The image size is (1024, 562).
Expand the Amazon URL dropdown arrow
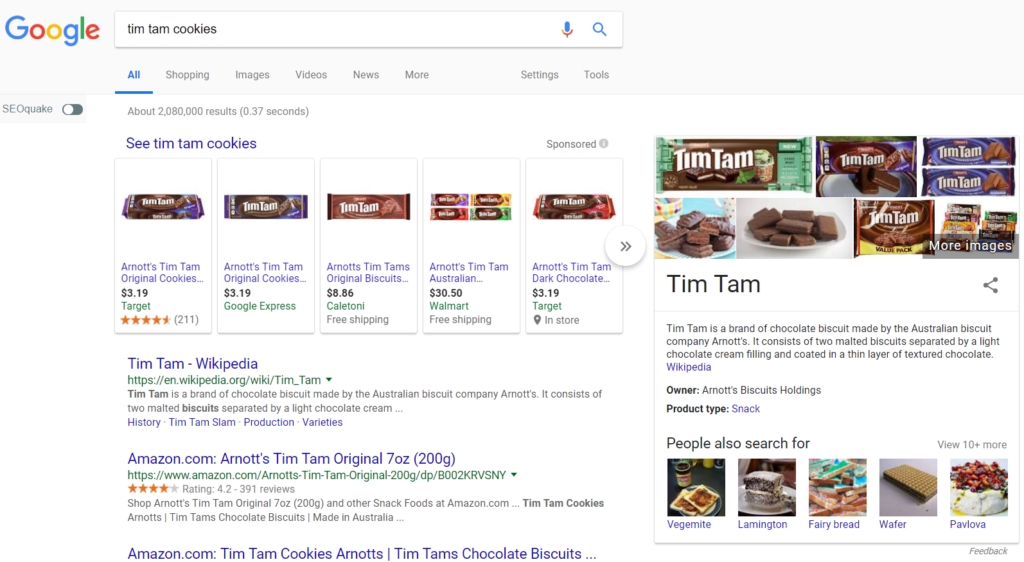click(x=514, y=475)
